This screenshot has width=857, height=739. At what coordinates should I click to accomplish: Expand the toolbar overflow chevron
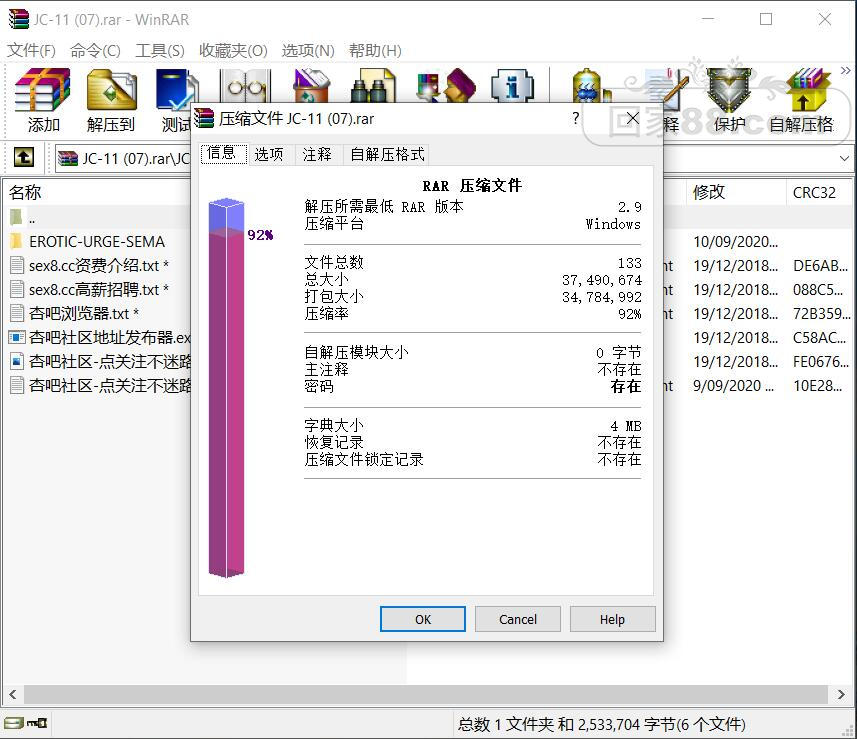[846, 71]
